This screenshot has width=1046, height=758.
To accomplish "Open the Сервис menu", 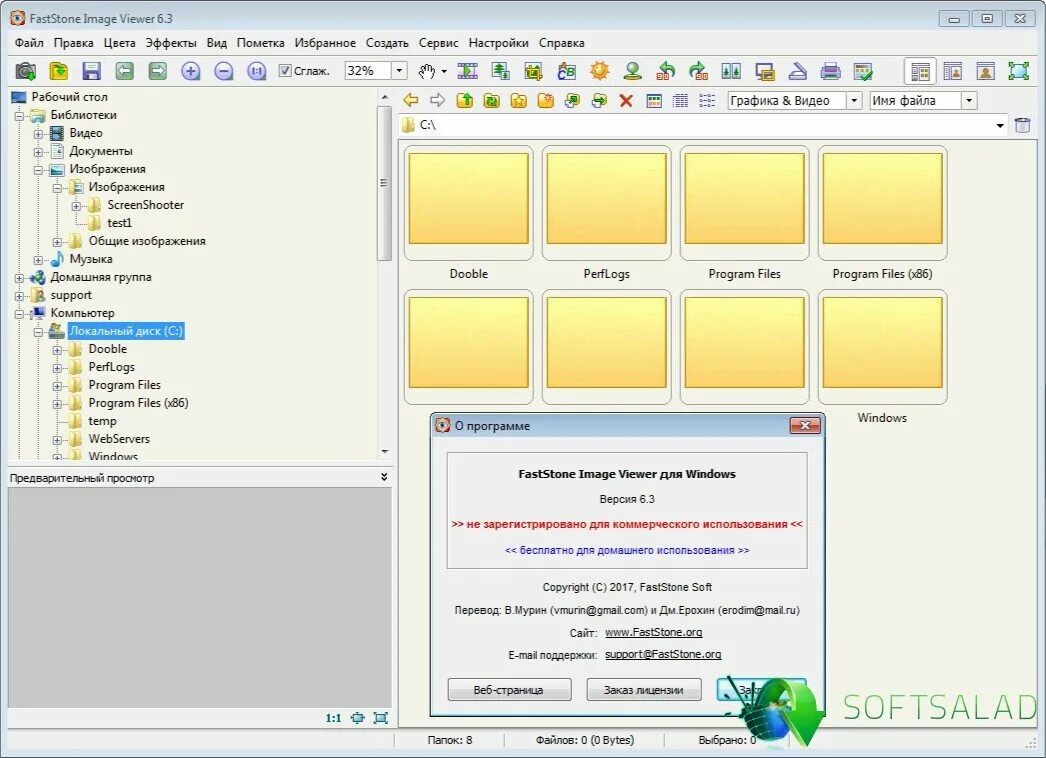I will pyautogui.click(x=438, y=43).
